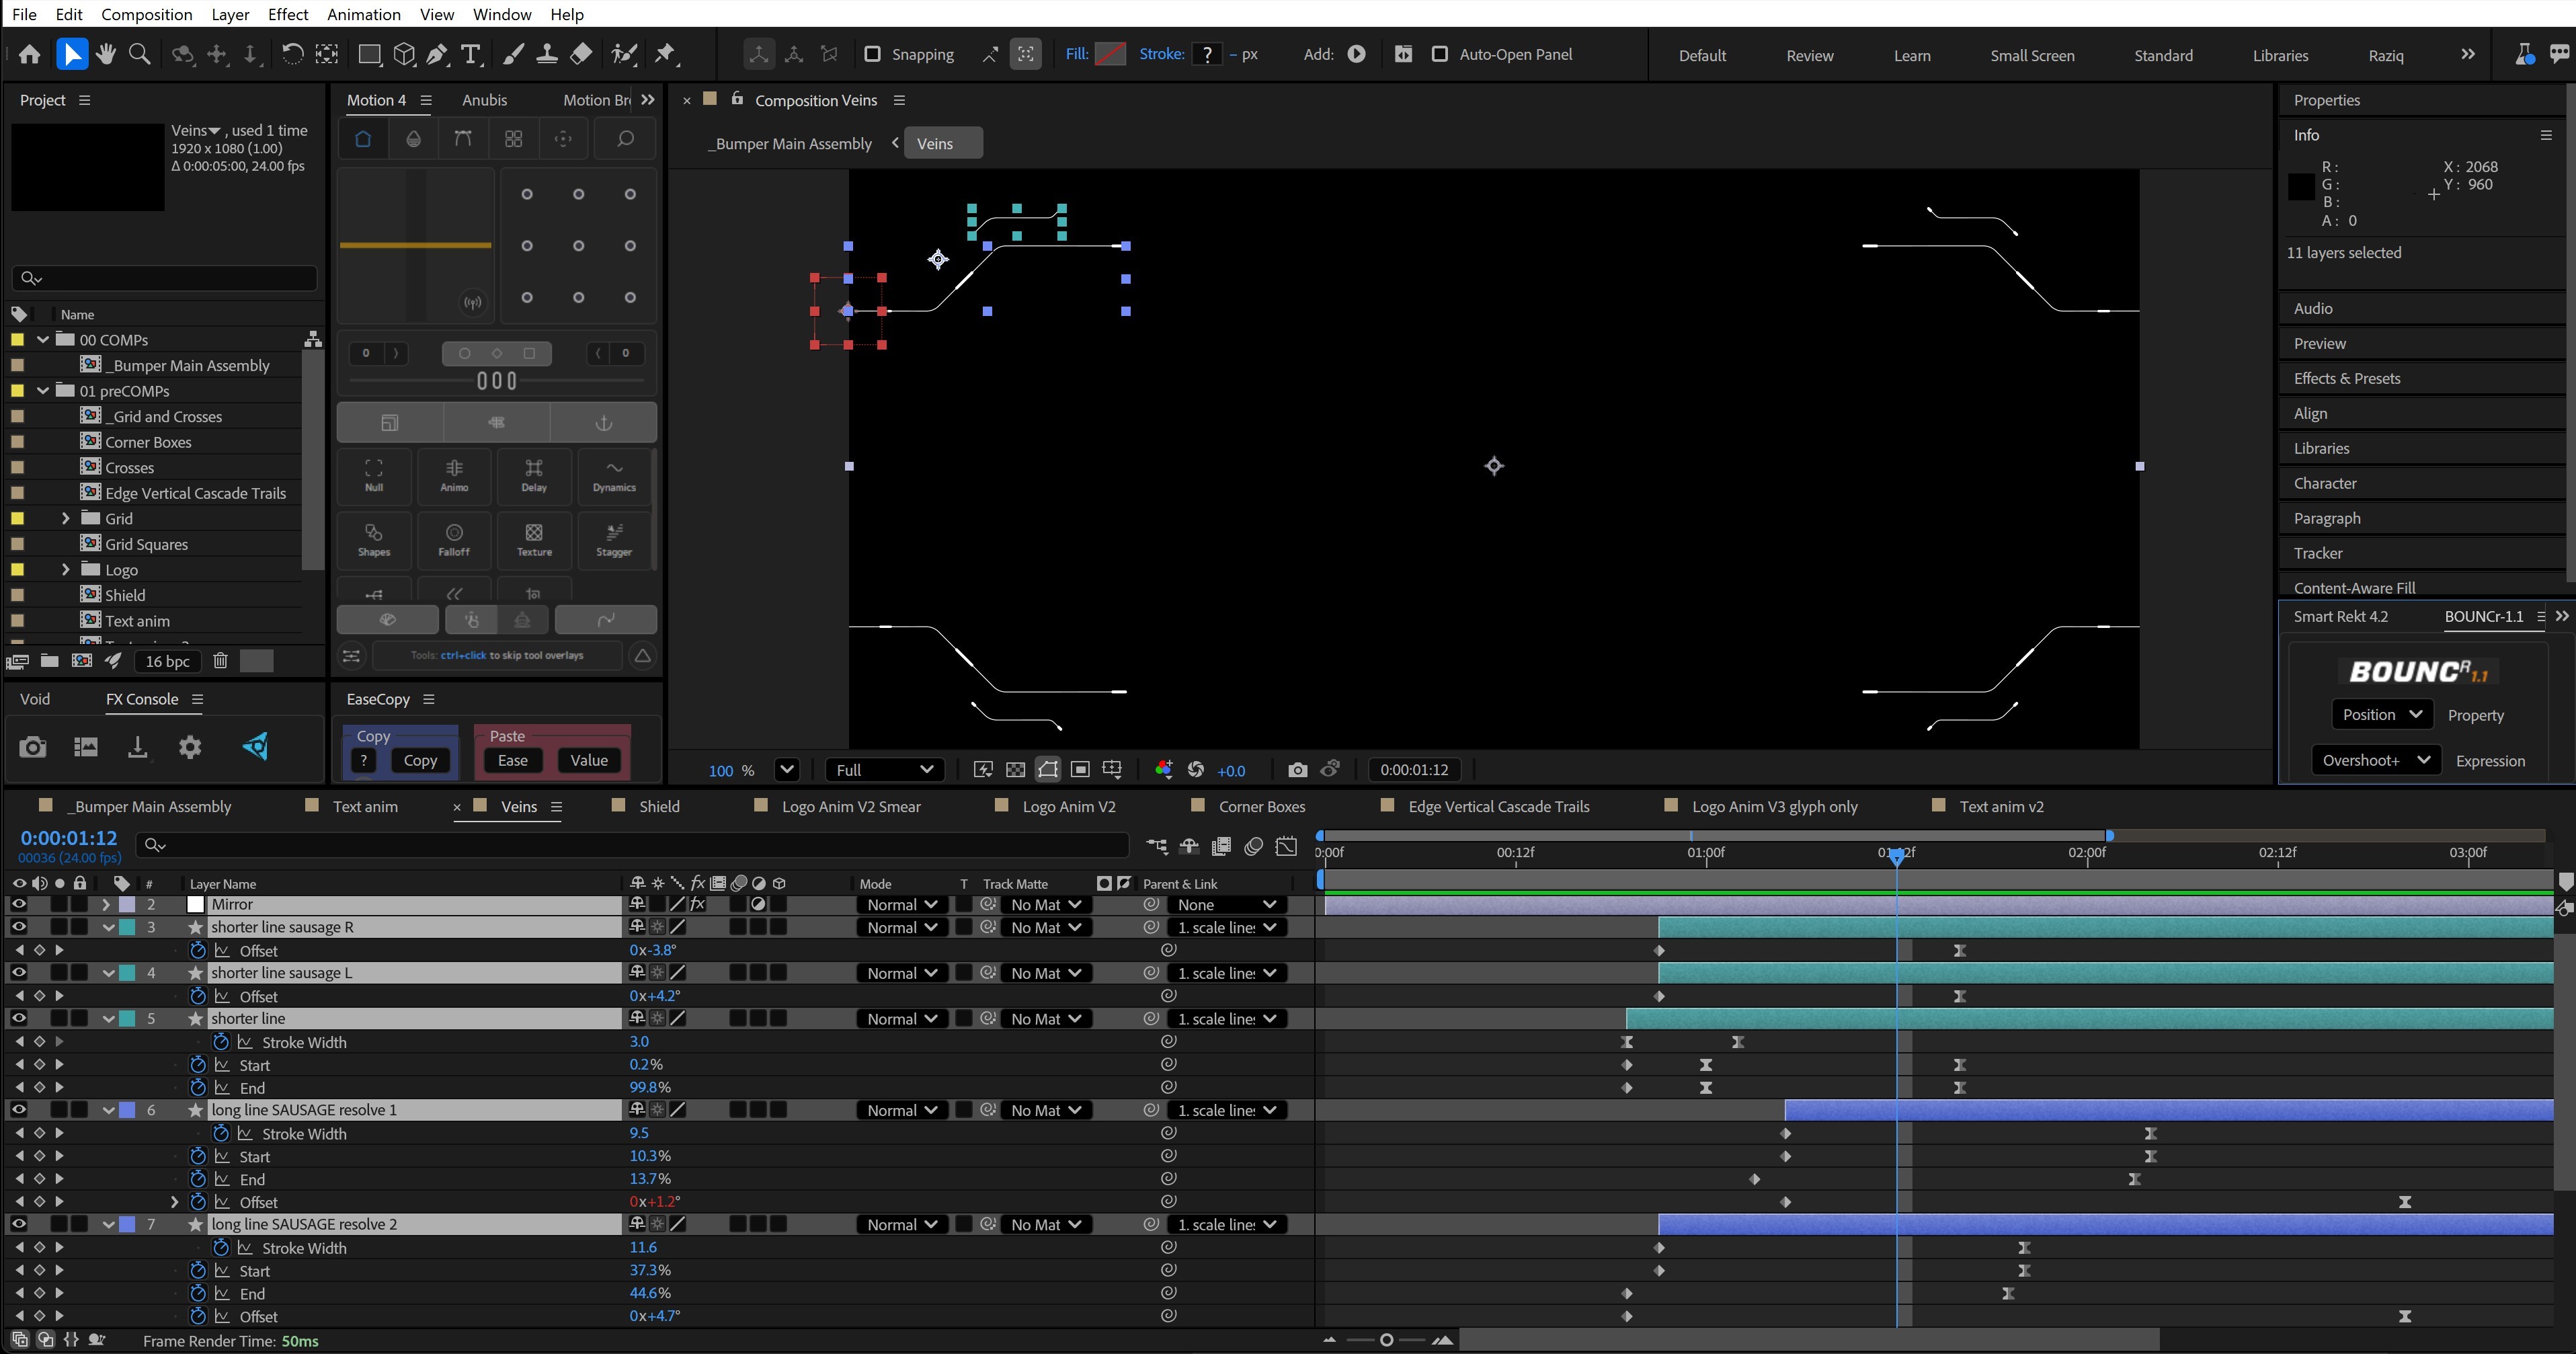The height and width of the screenshot is (1354, 2576).
Task: Take snapshot with camera icon in viewer
Action: tap(1297, 770)
